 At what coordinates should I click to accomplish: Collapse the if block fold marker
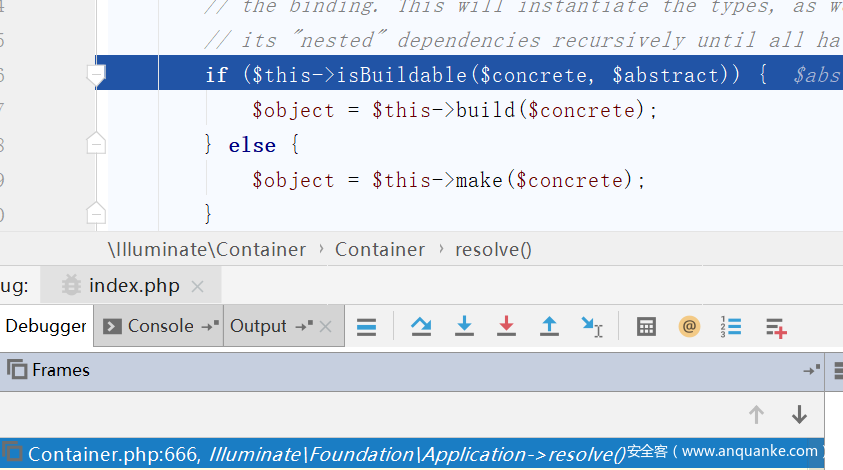pos(96,75)
